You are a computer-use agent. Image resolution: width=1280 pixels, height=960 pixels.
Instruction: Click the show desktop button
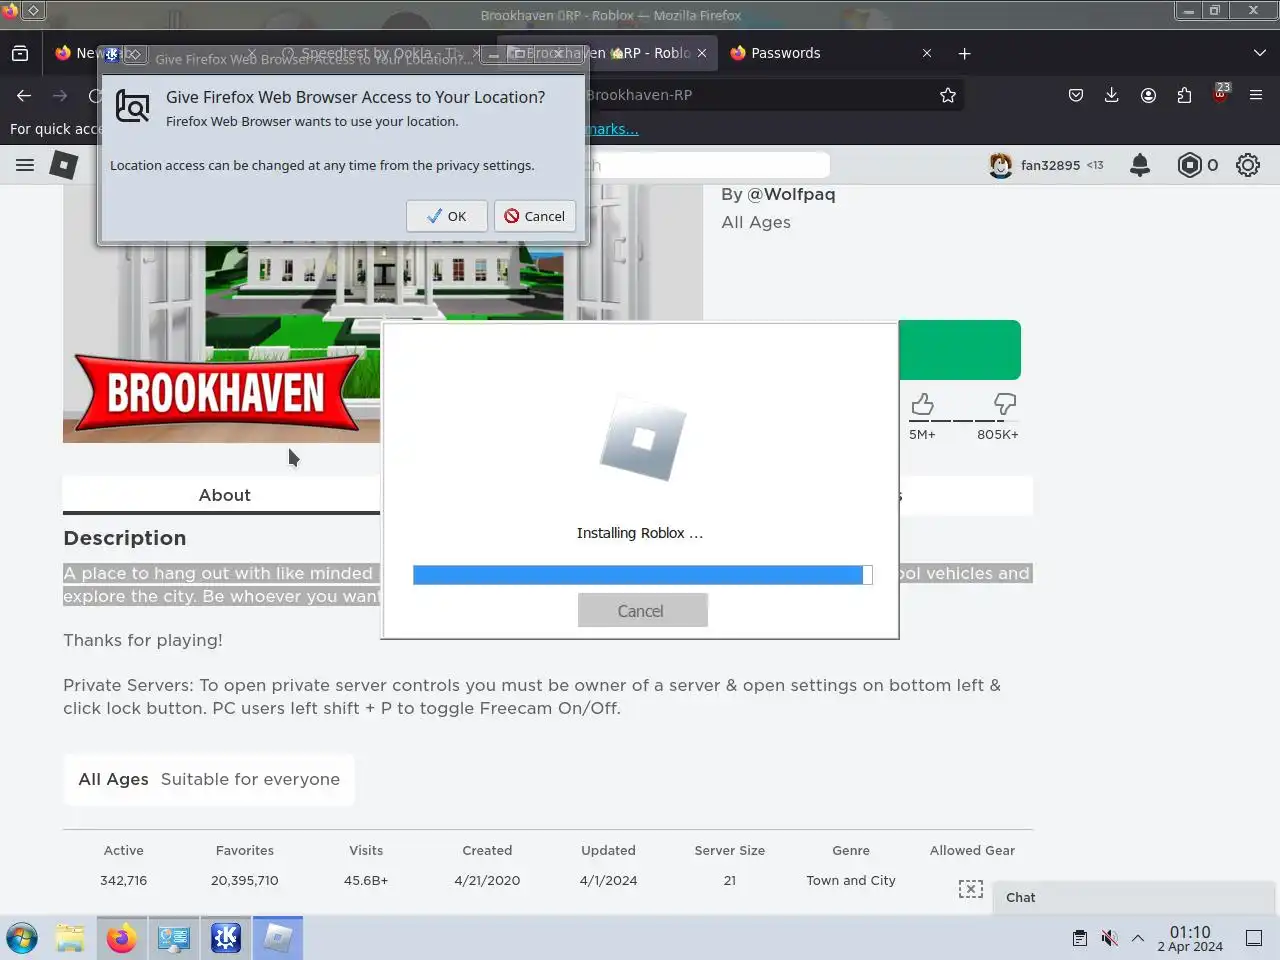pyautogui.click(x=1254, y=938)
